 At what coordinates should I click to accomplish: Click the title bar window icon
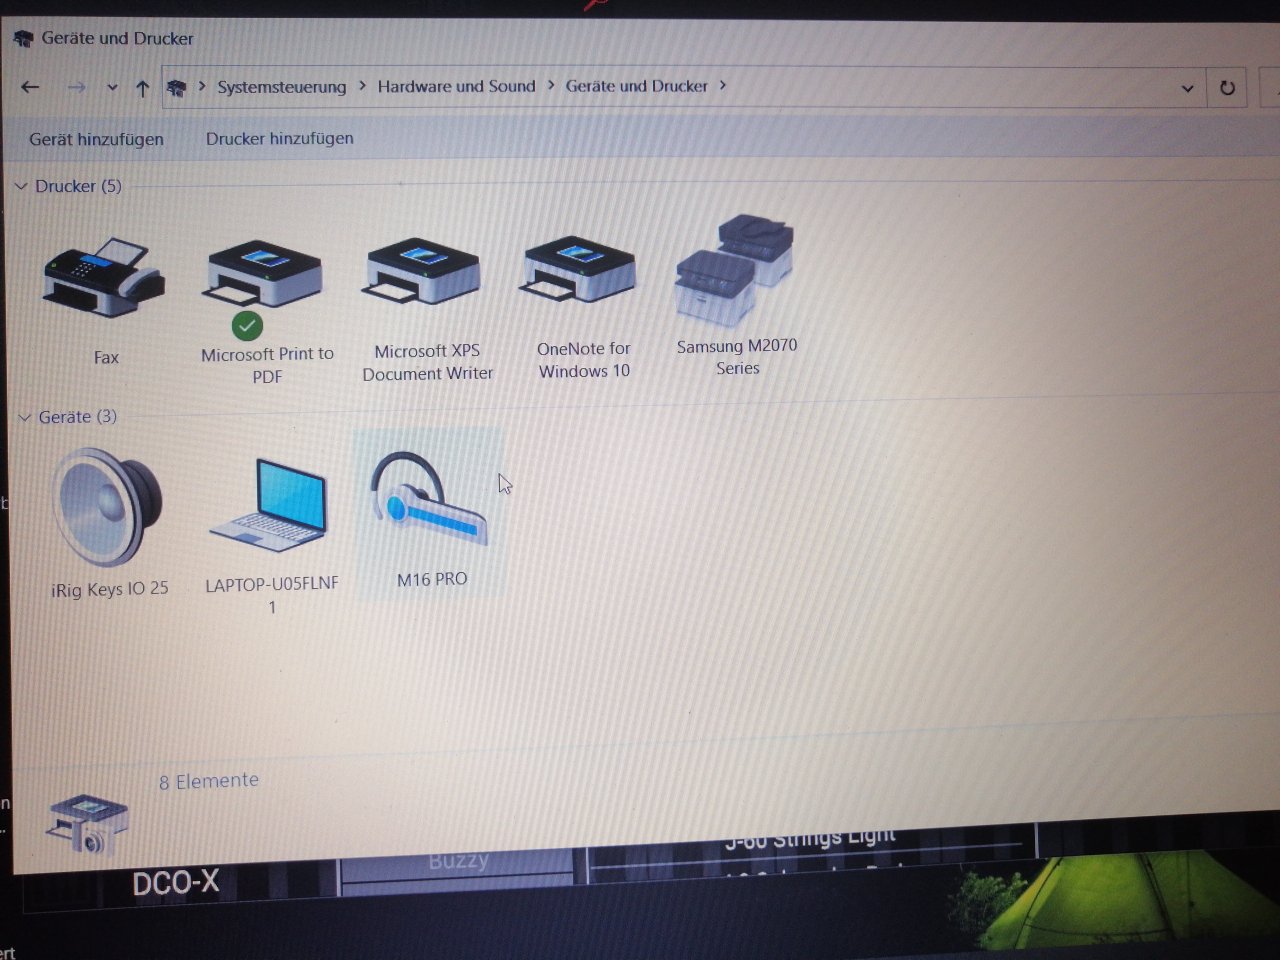pyautogui.click(x=23, y=40)
